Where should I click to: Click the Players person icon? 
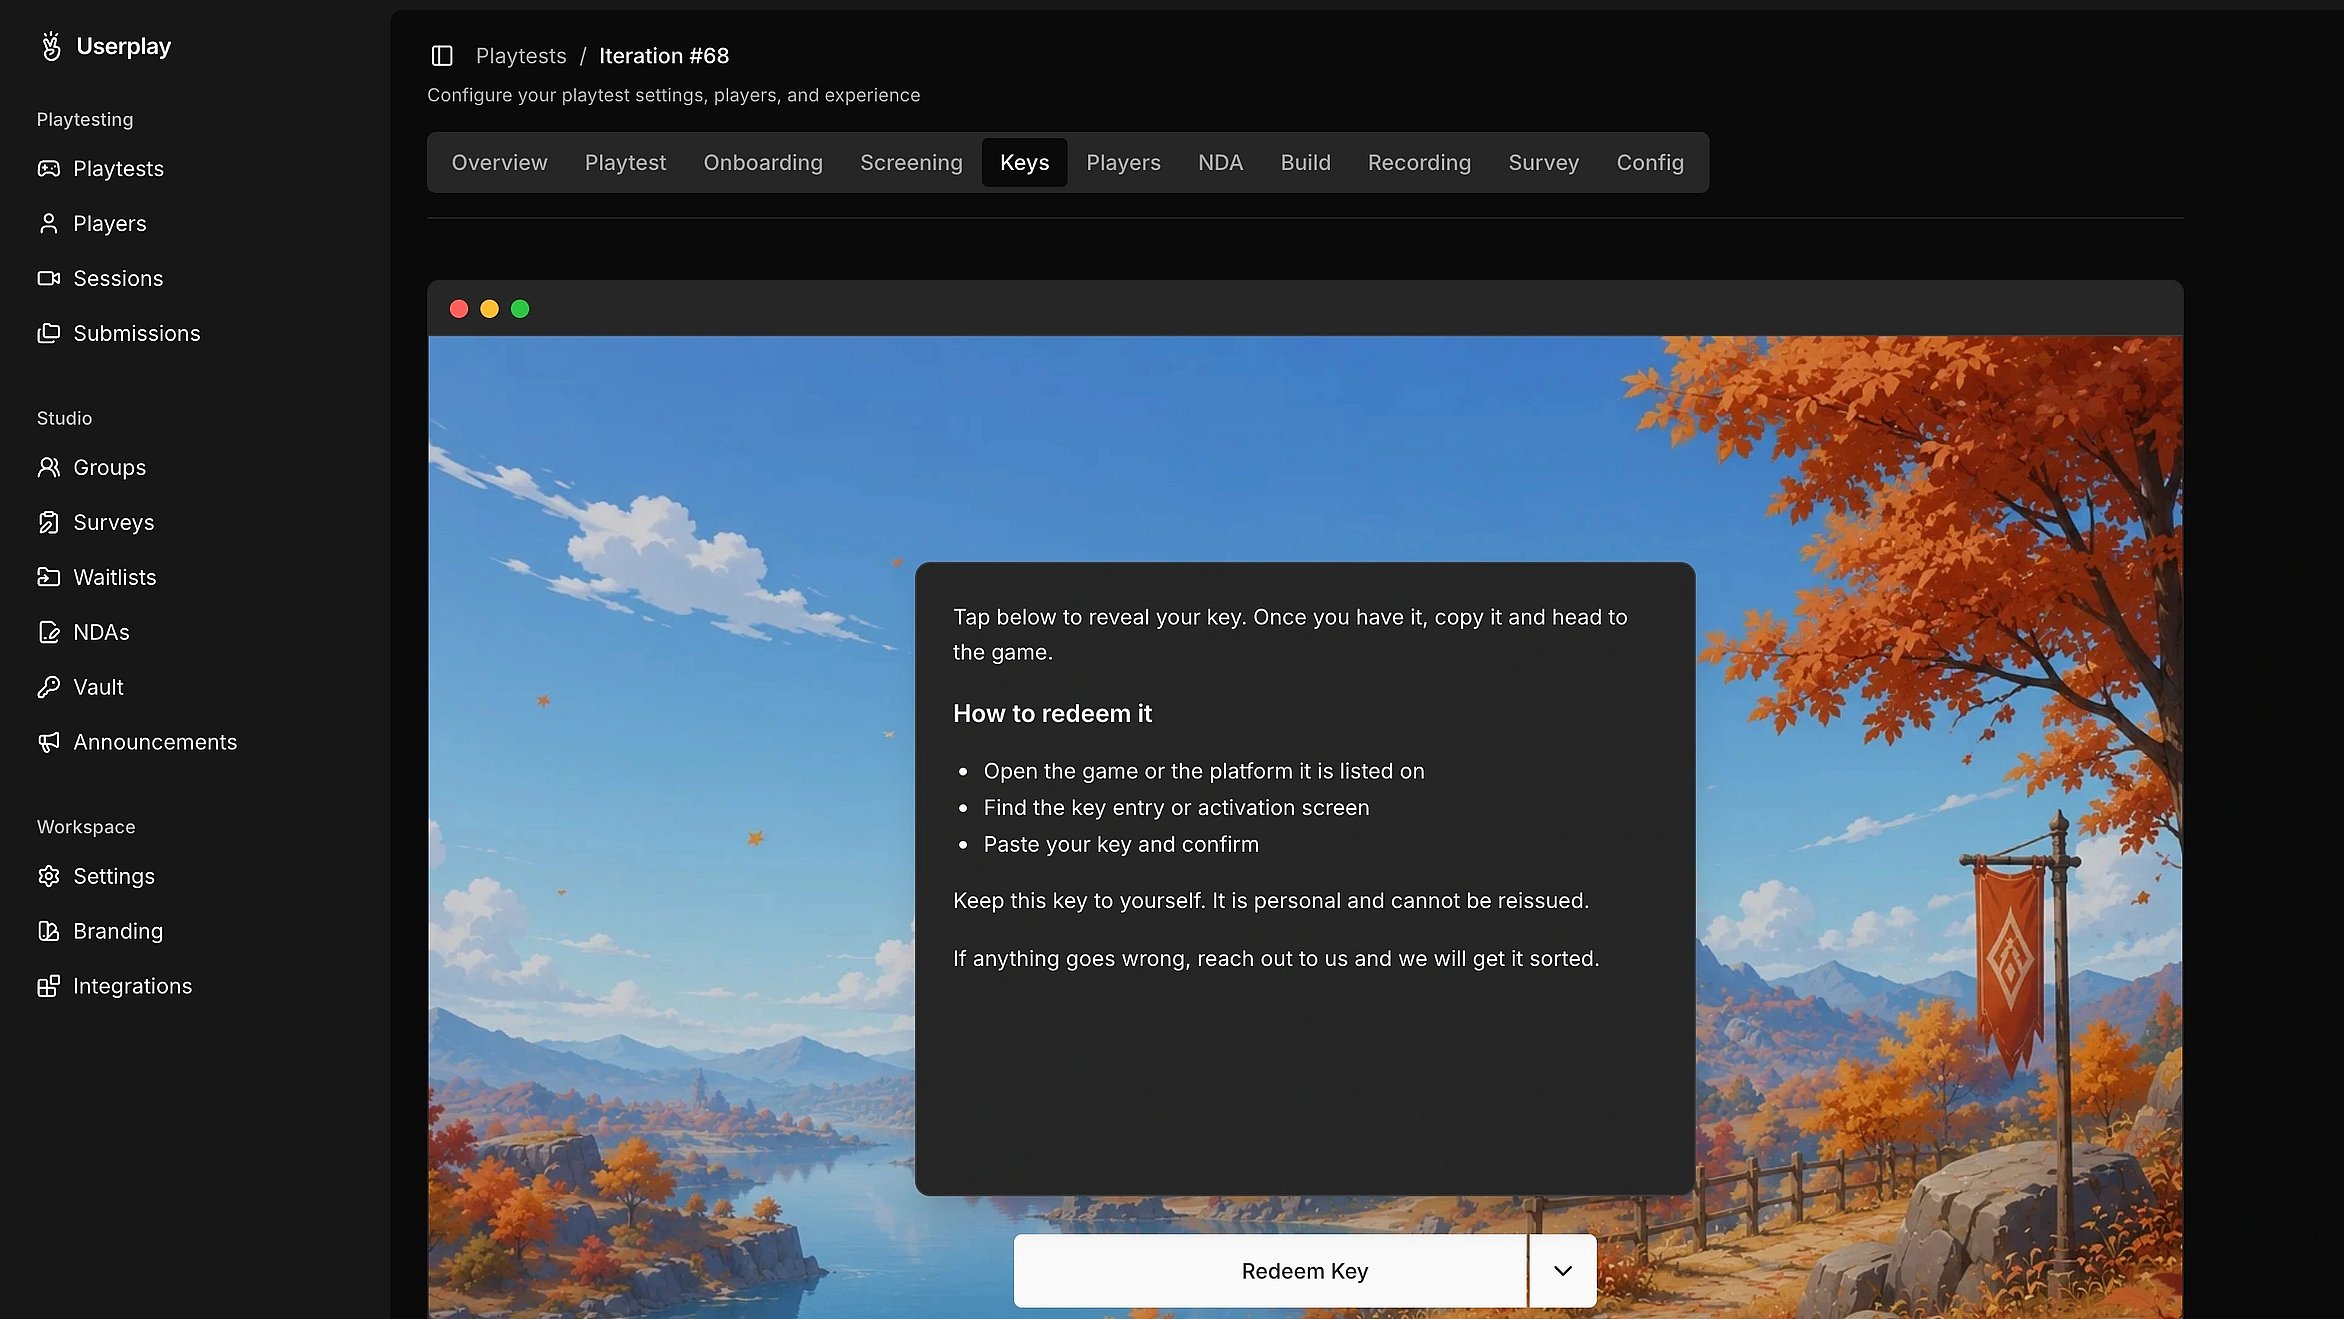point(49,223)
